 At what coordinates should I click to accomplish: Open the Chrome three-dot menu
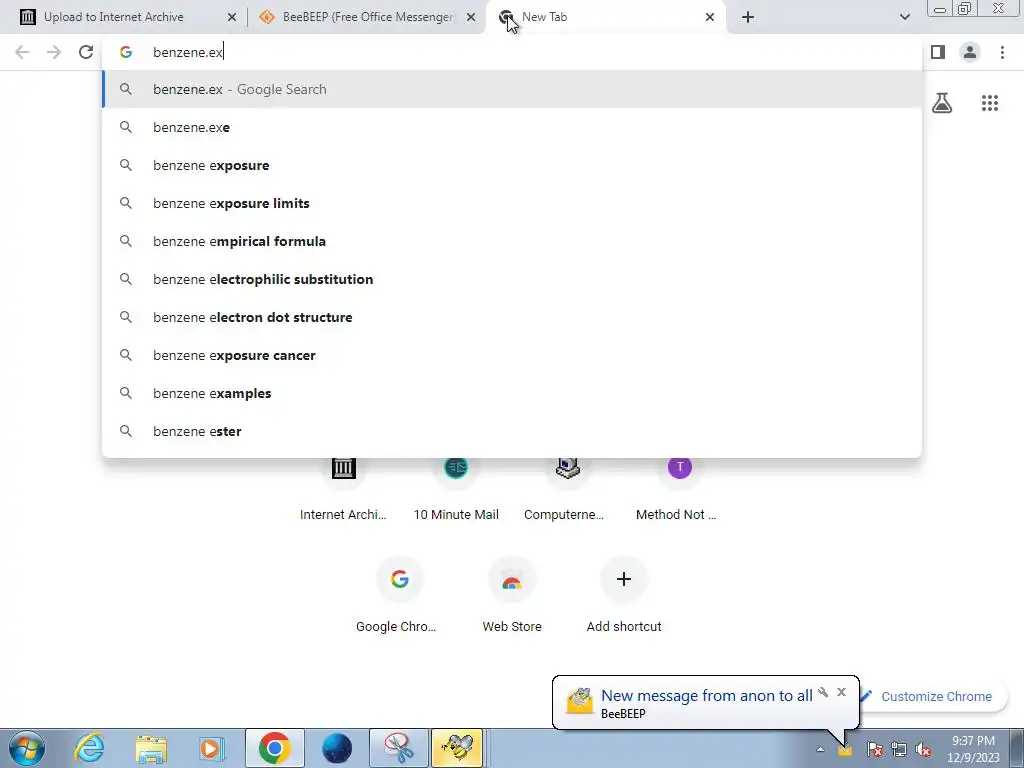(1002, 52)
